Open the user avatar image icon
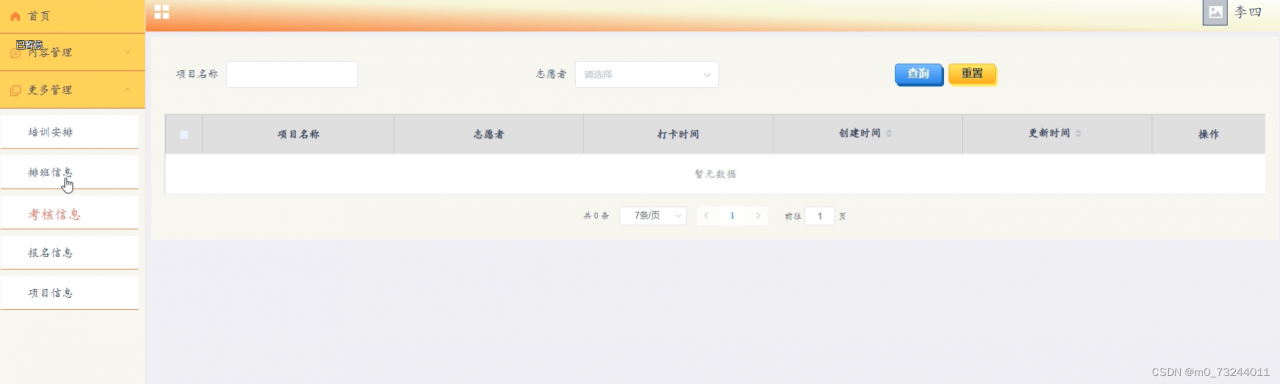1280x384 pixels. point(1214,12)
